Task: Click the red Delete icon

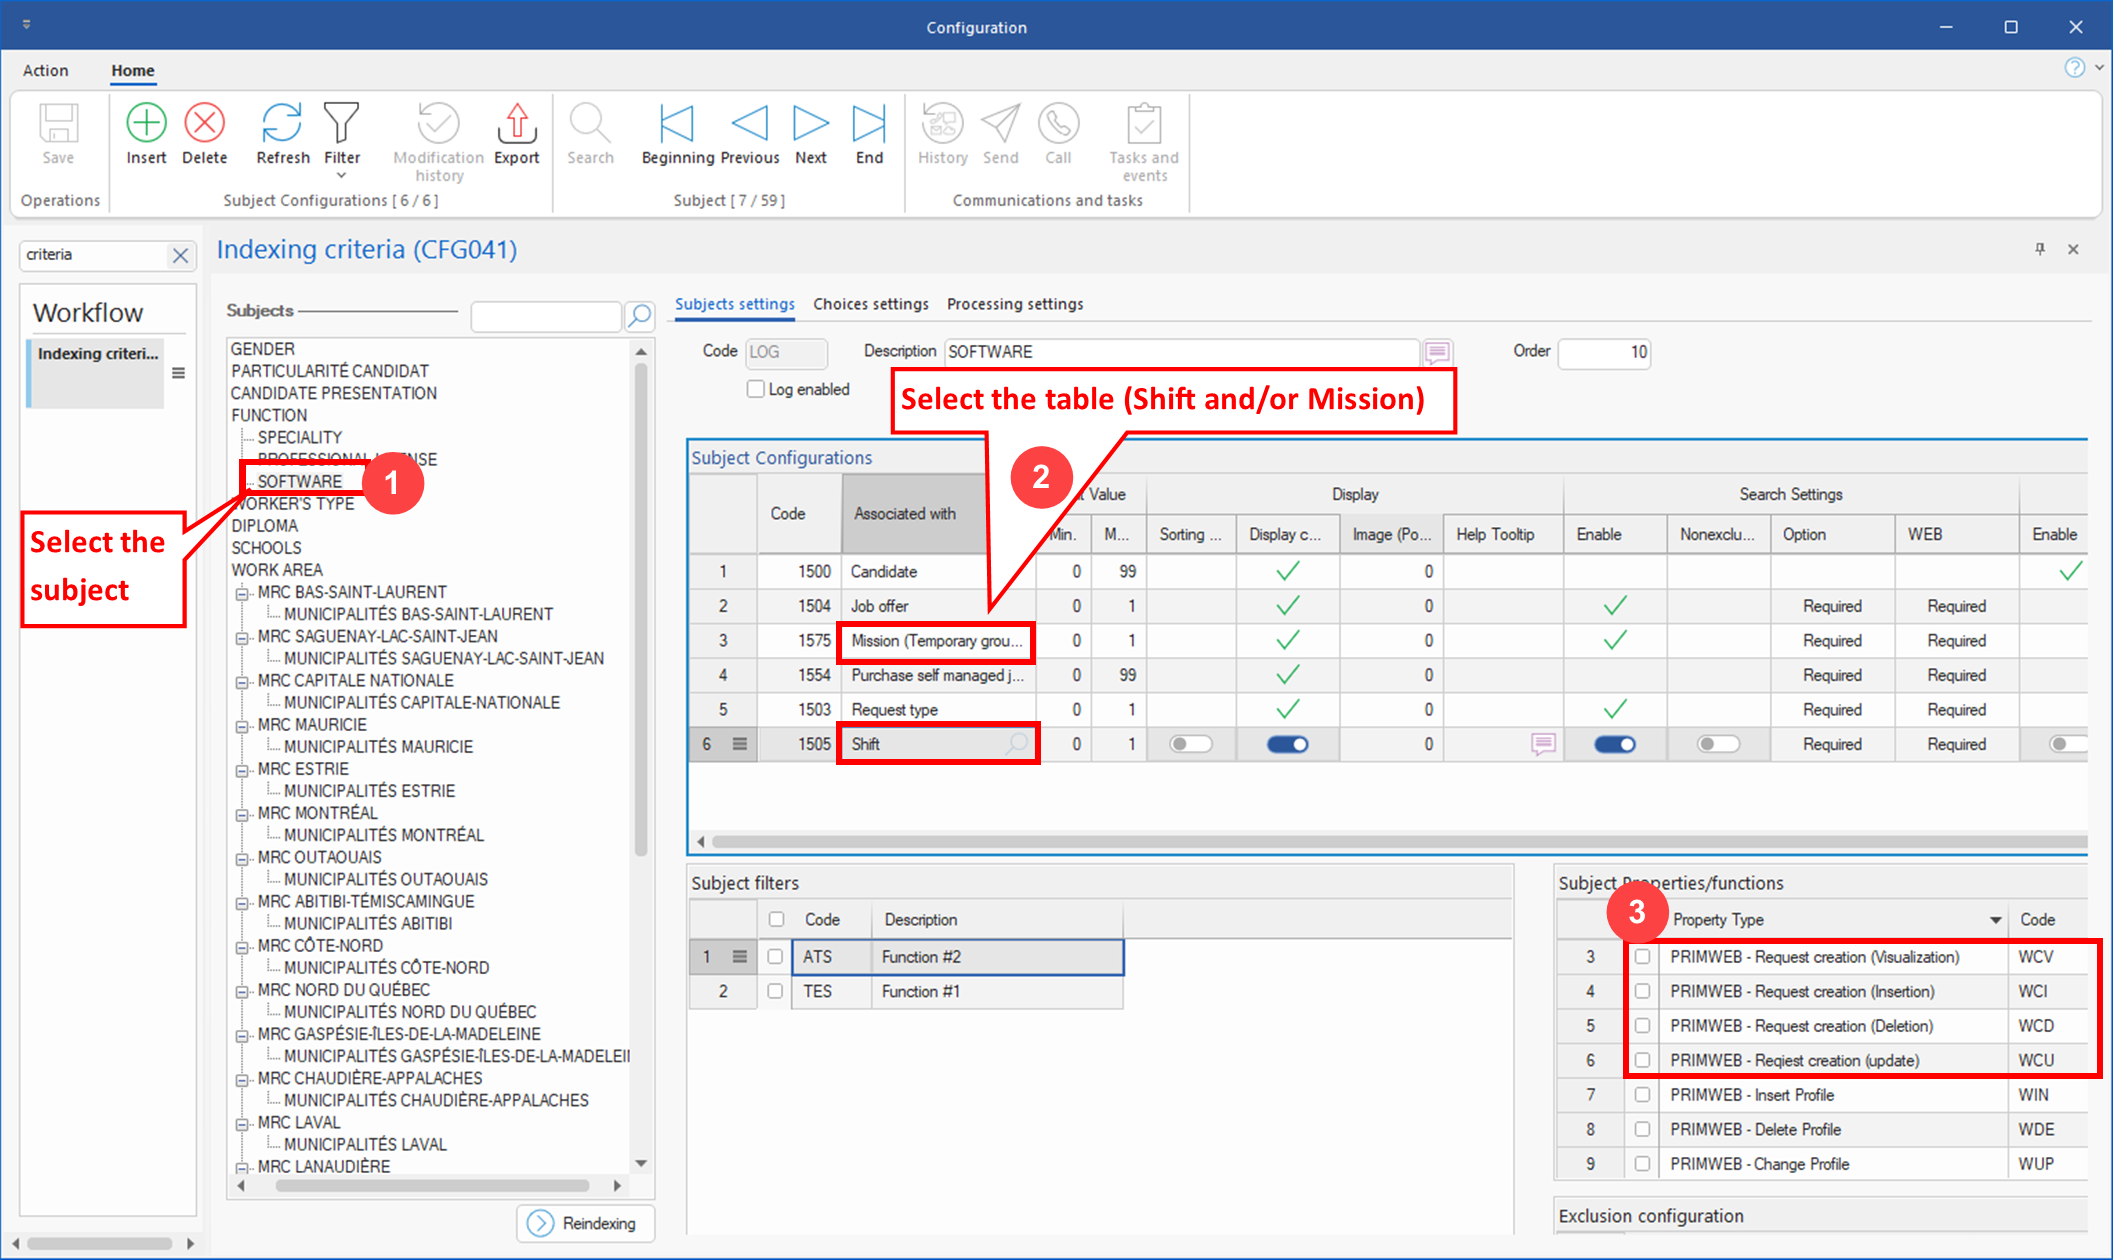Action: point(204,124)
